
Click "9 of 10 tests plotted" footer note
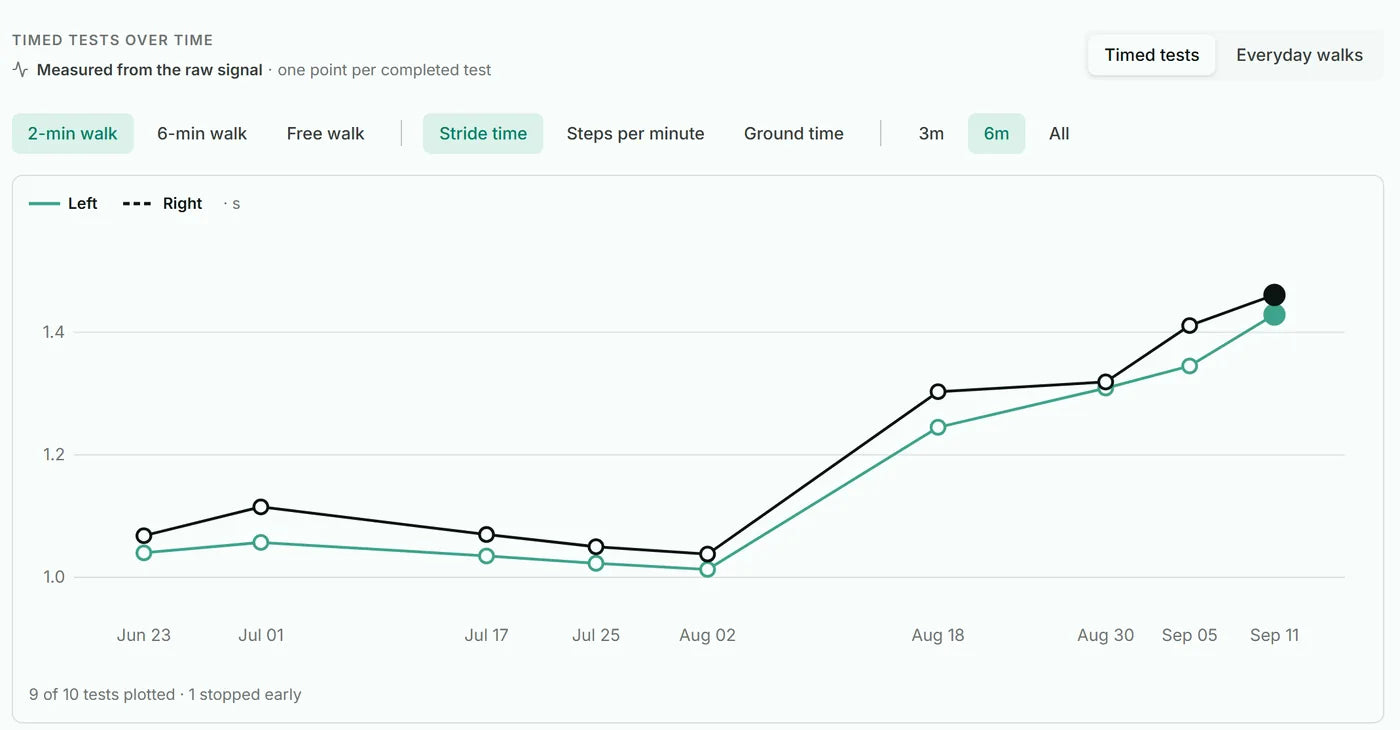coord(102,694)
